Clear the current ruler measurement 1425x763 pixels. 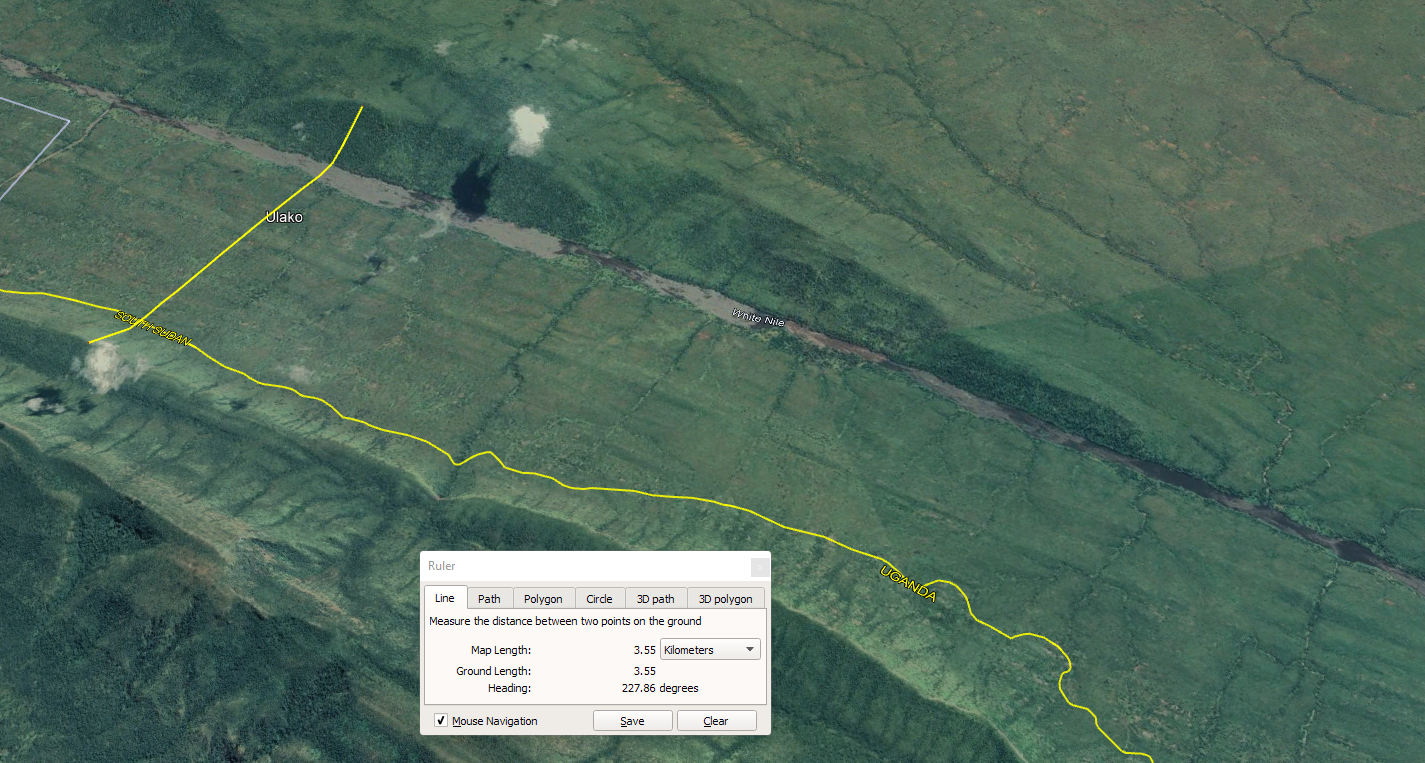point(716,721)
